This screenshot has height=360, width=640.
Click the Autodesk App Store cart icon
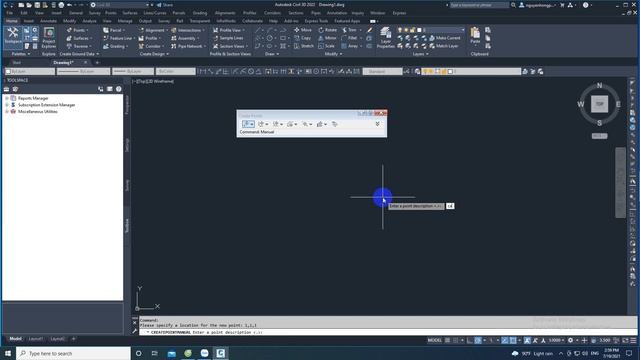pos(562,5)
